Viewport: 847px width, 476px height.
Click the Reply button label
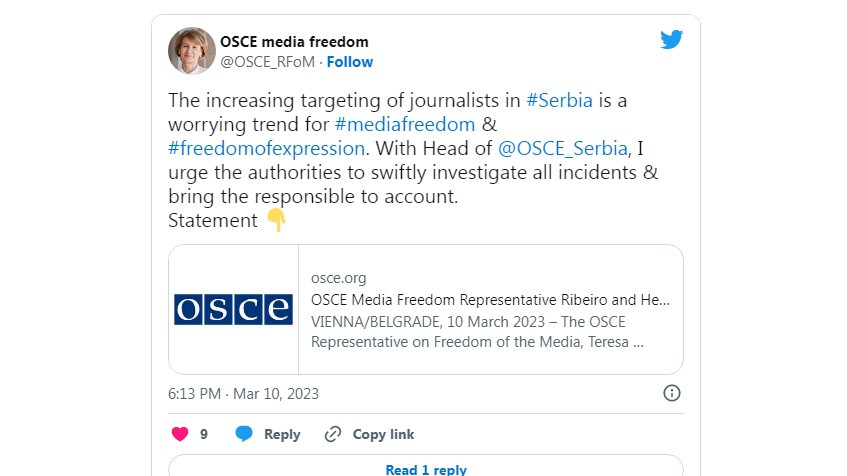(282, 434)
